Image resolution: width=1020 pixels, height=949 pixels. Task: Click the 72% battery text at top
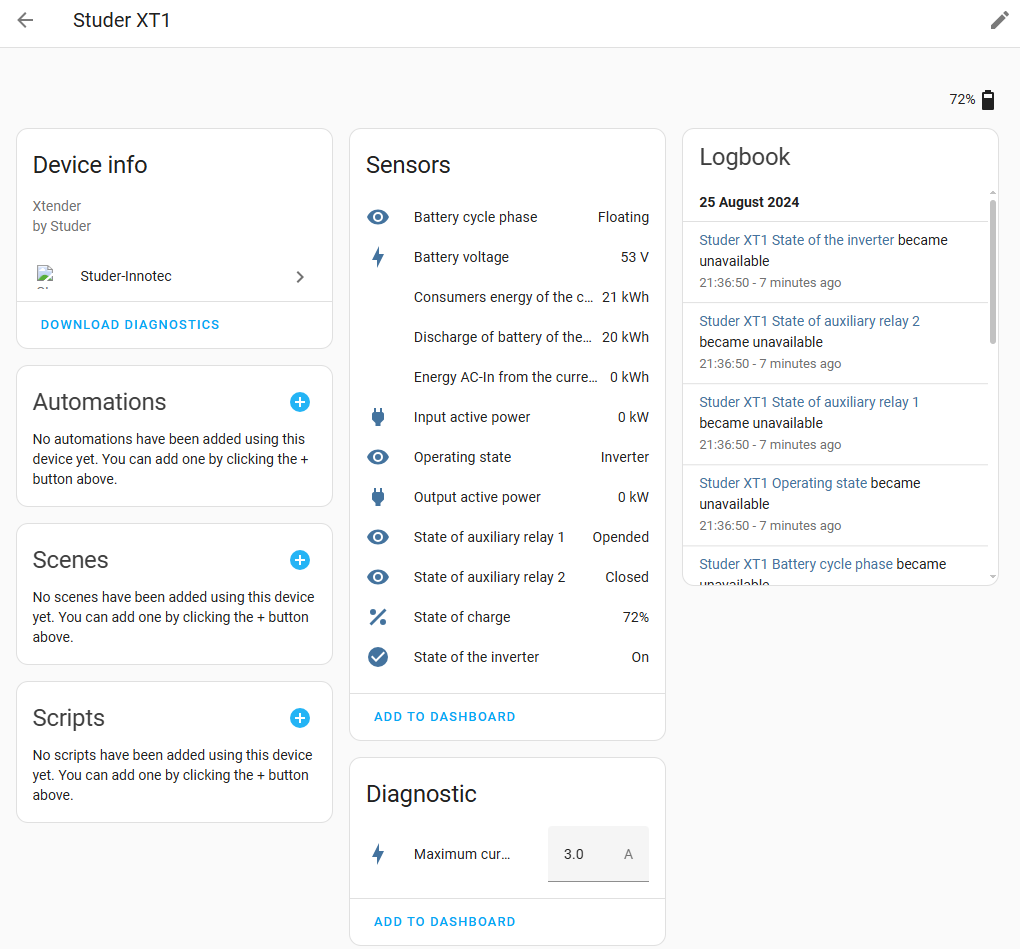[962, 100]
